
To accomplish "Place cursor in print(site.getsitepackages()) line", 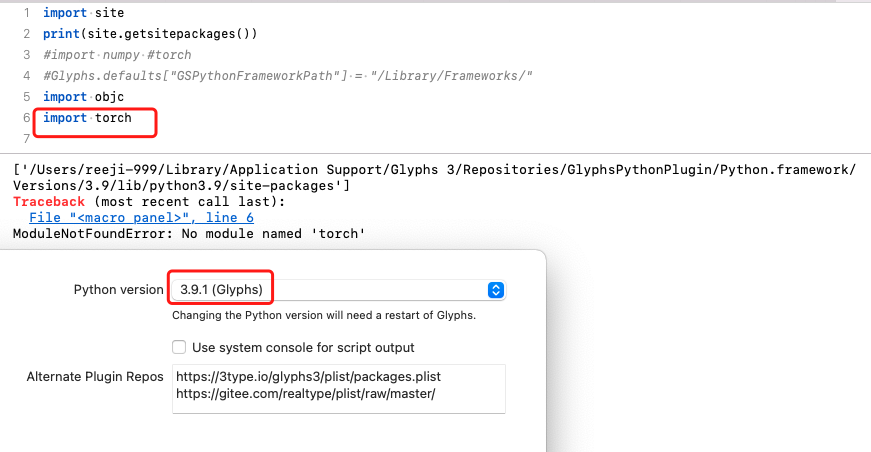I will [150, 34].
